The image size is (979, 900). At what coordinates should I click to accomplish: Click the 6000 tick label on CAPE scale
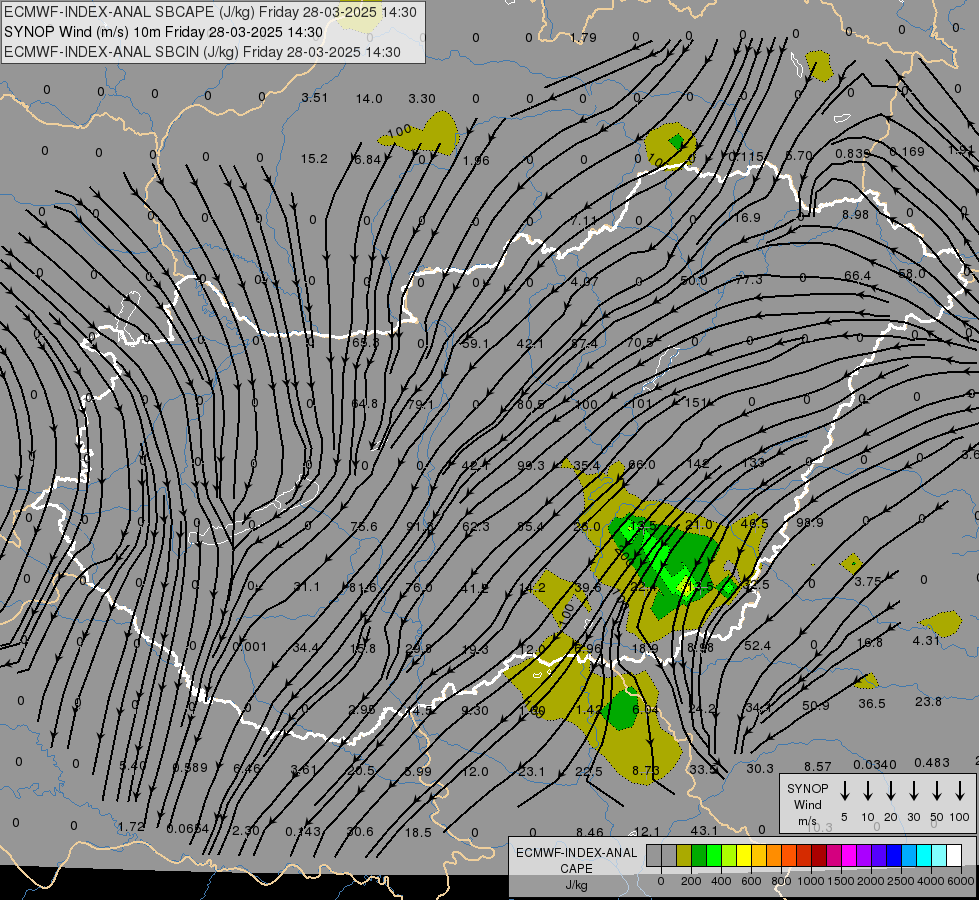[961, 881]
